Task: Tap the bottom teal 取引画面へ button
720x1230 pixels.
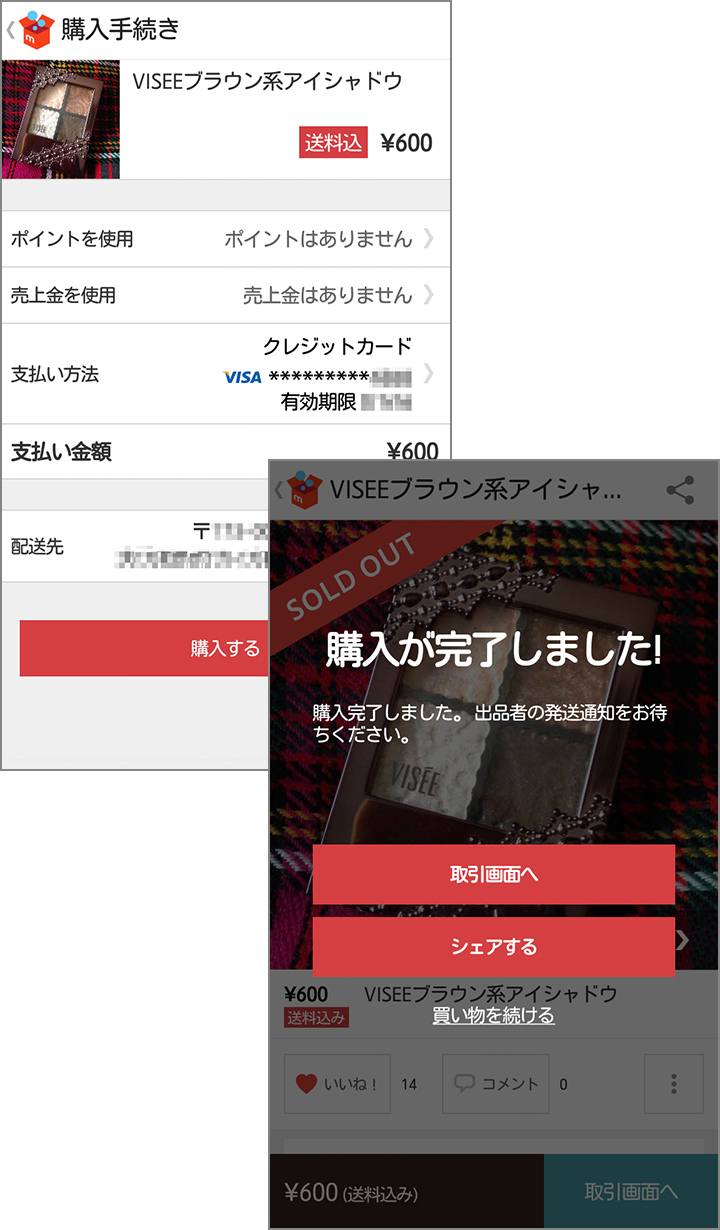Action: point(631,1191)
